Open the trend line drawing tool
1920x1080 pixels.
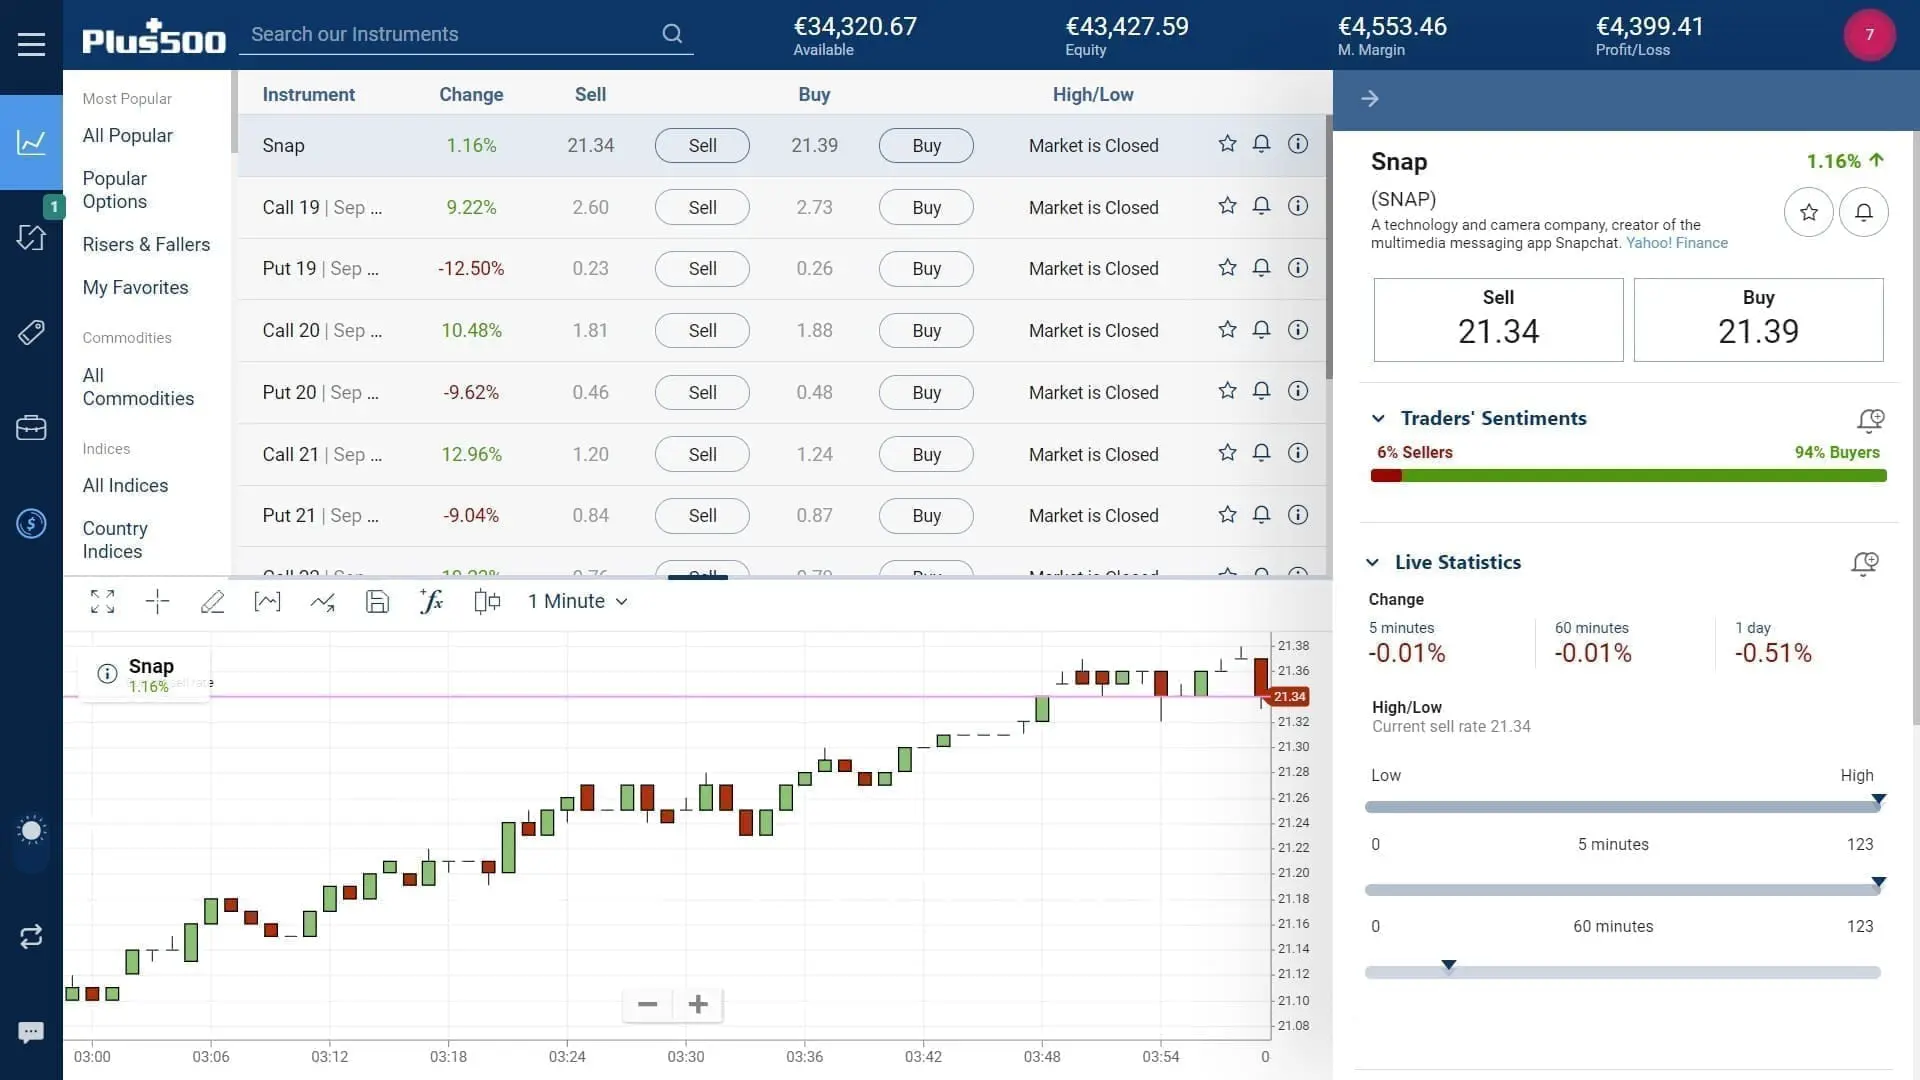pos(322,601)
